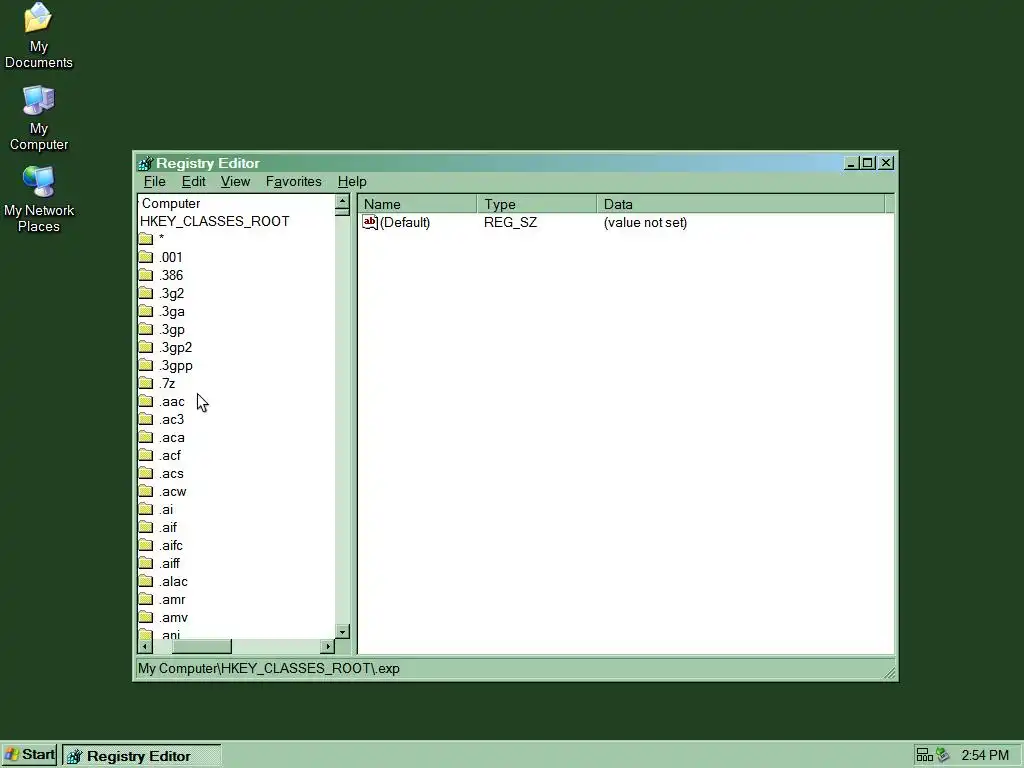Screen dimensions: 1024x768
Task: Click the tree's horizontal scroll left arrow
Action: point(145,647)
